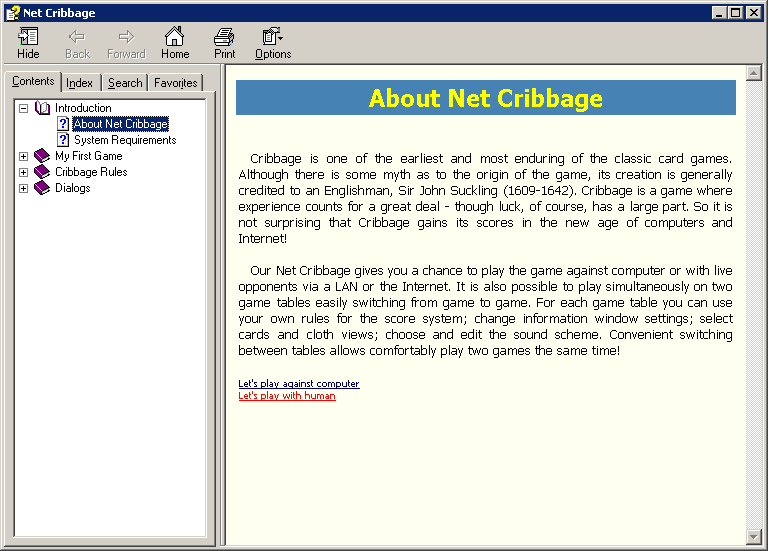
Task: Open the Options toolbar menu
Action: [273, 43]
